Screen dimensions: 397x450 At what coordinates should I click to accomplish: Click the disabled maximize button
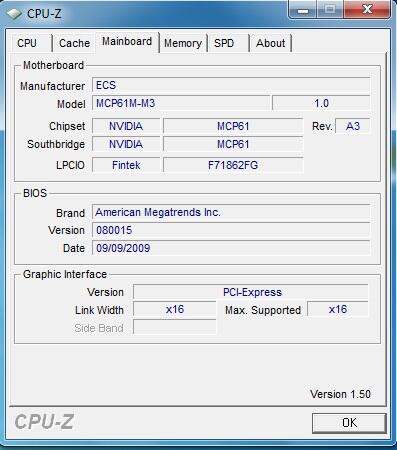[330, 10]
